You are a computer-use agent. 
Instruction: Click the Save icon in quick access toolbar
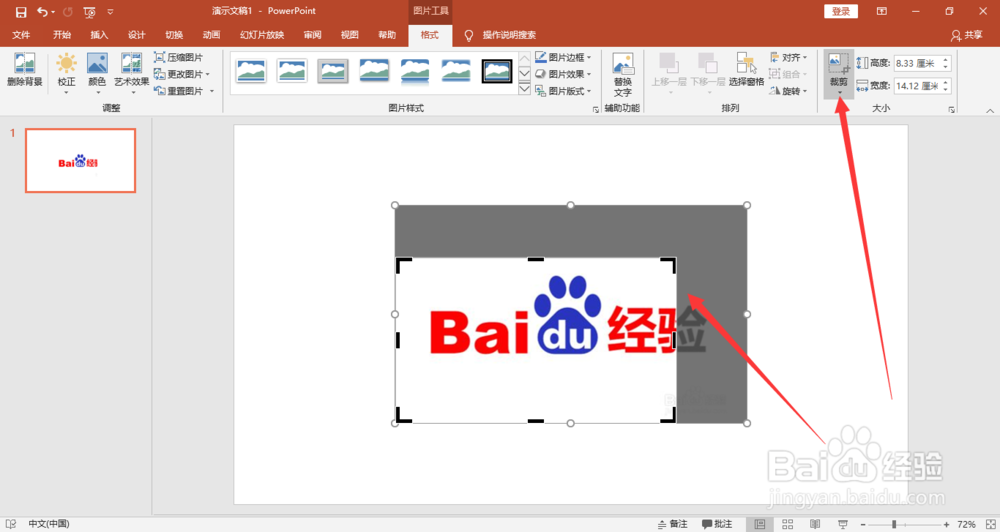tap(21, 12)
